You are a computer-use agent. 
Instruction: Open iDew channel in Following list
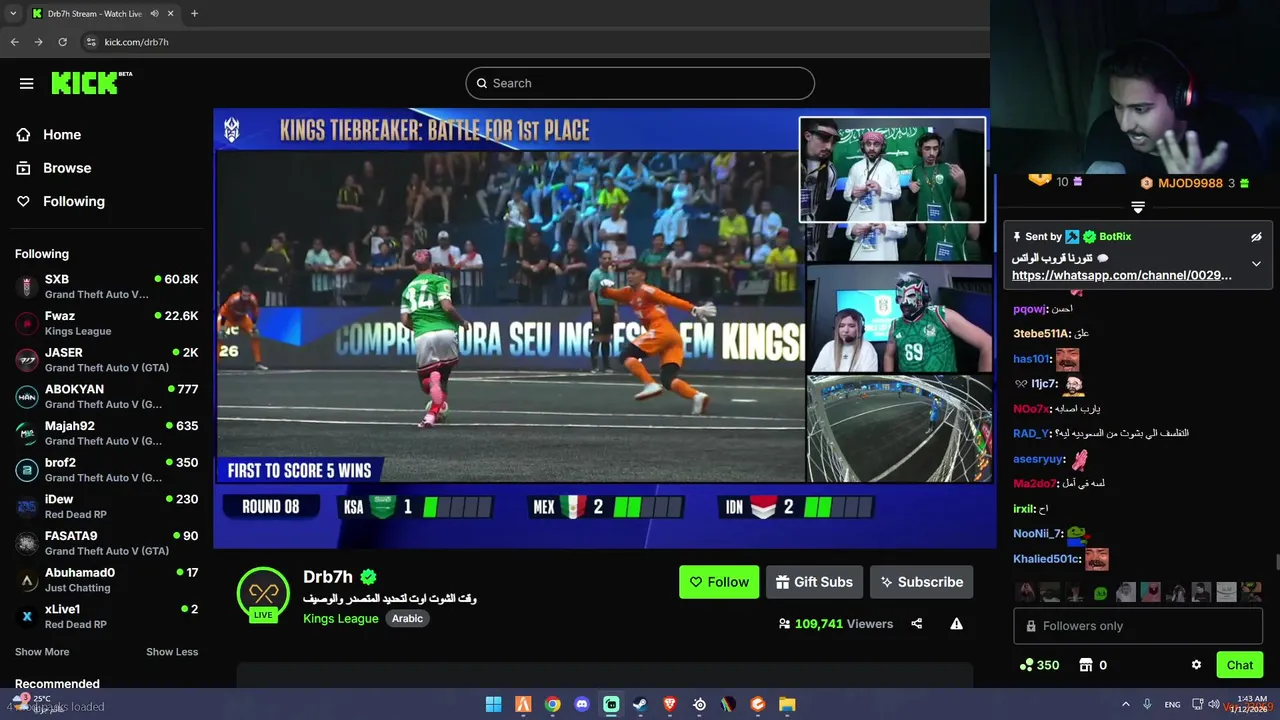(x=106, y=506)
